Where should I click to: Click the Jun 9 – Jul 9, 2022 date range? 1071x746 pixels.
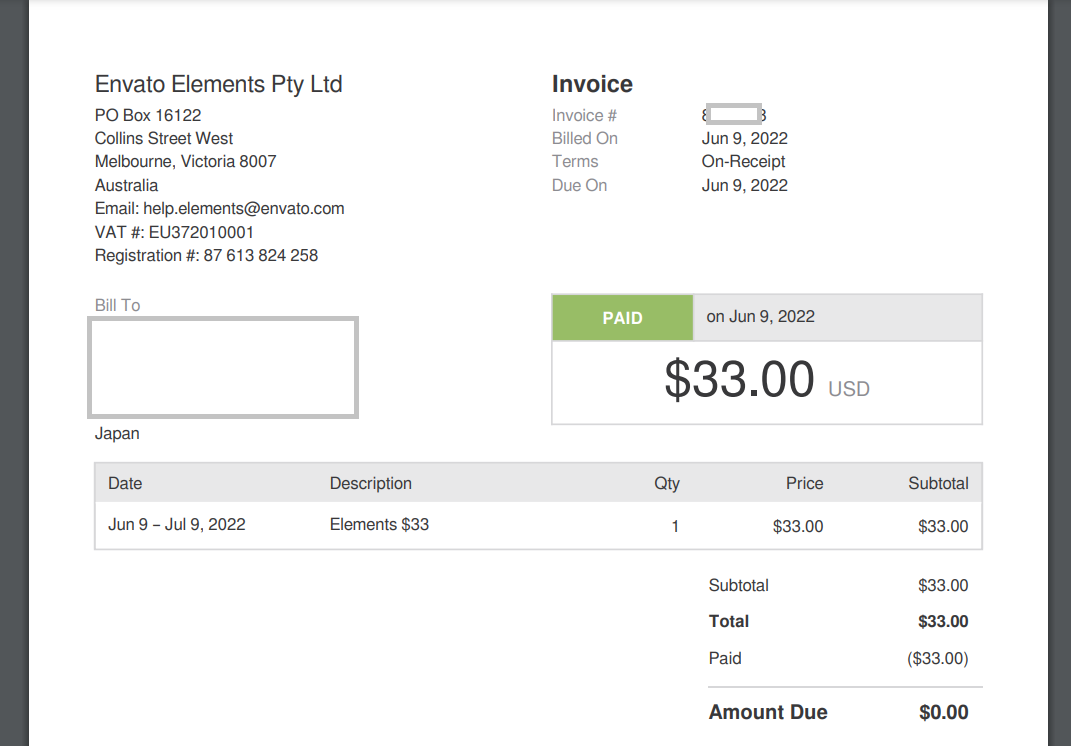point(176,525)
